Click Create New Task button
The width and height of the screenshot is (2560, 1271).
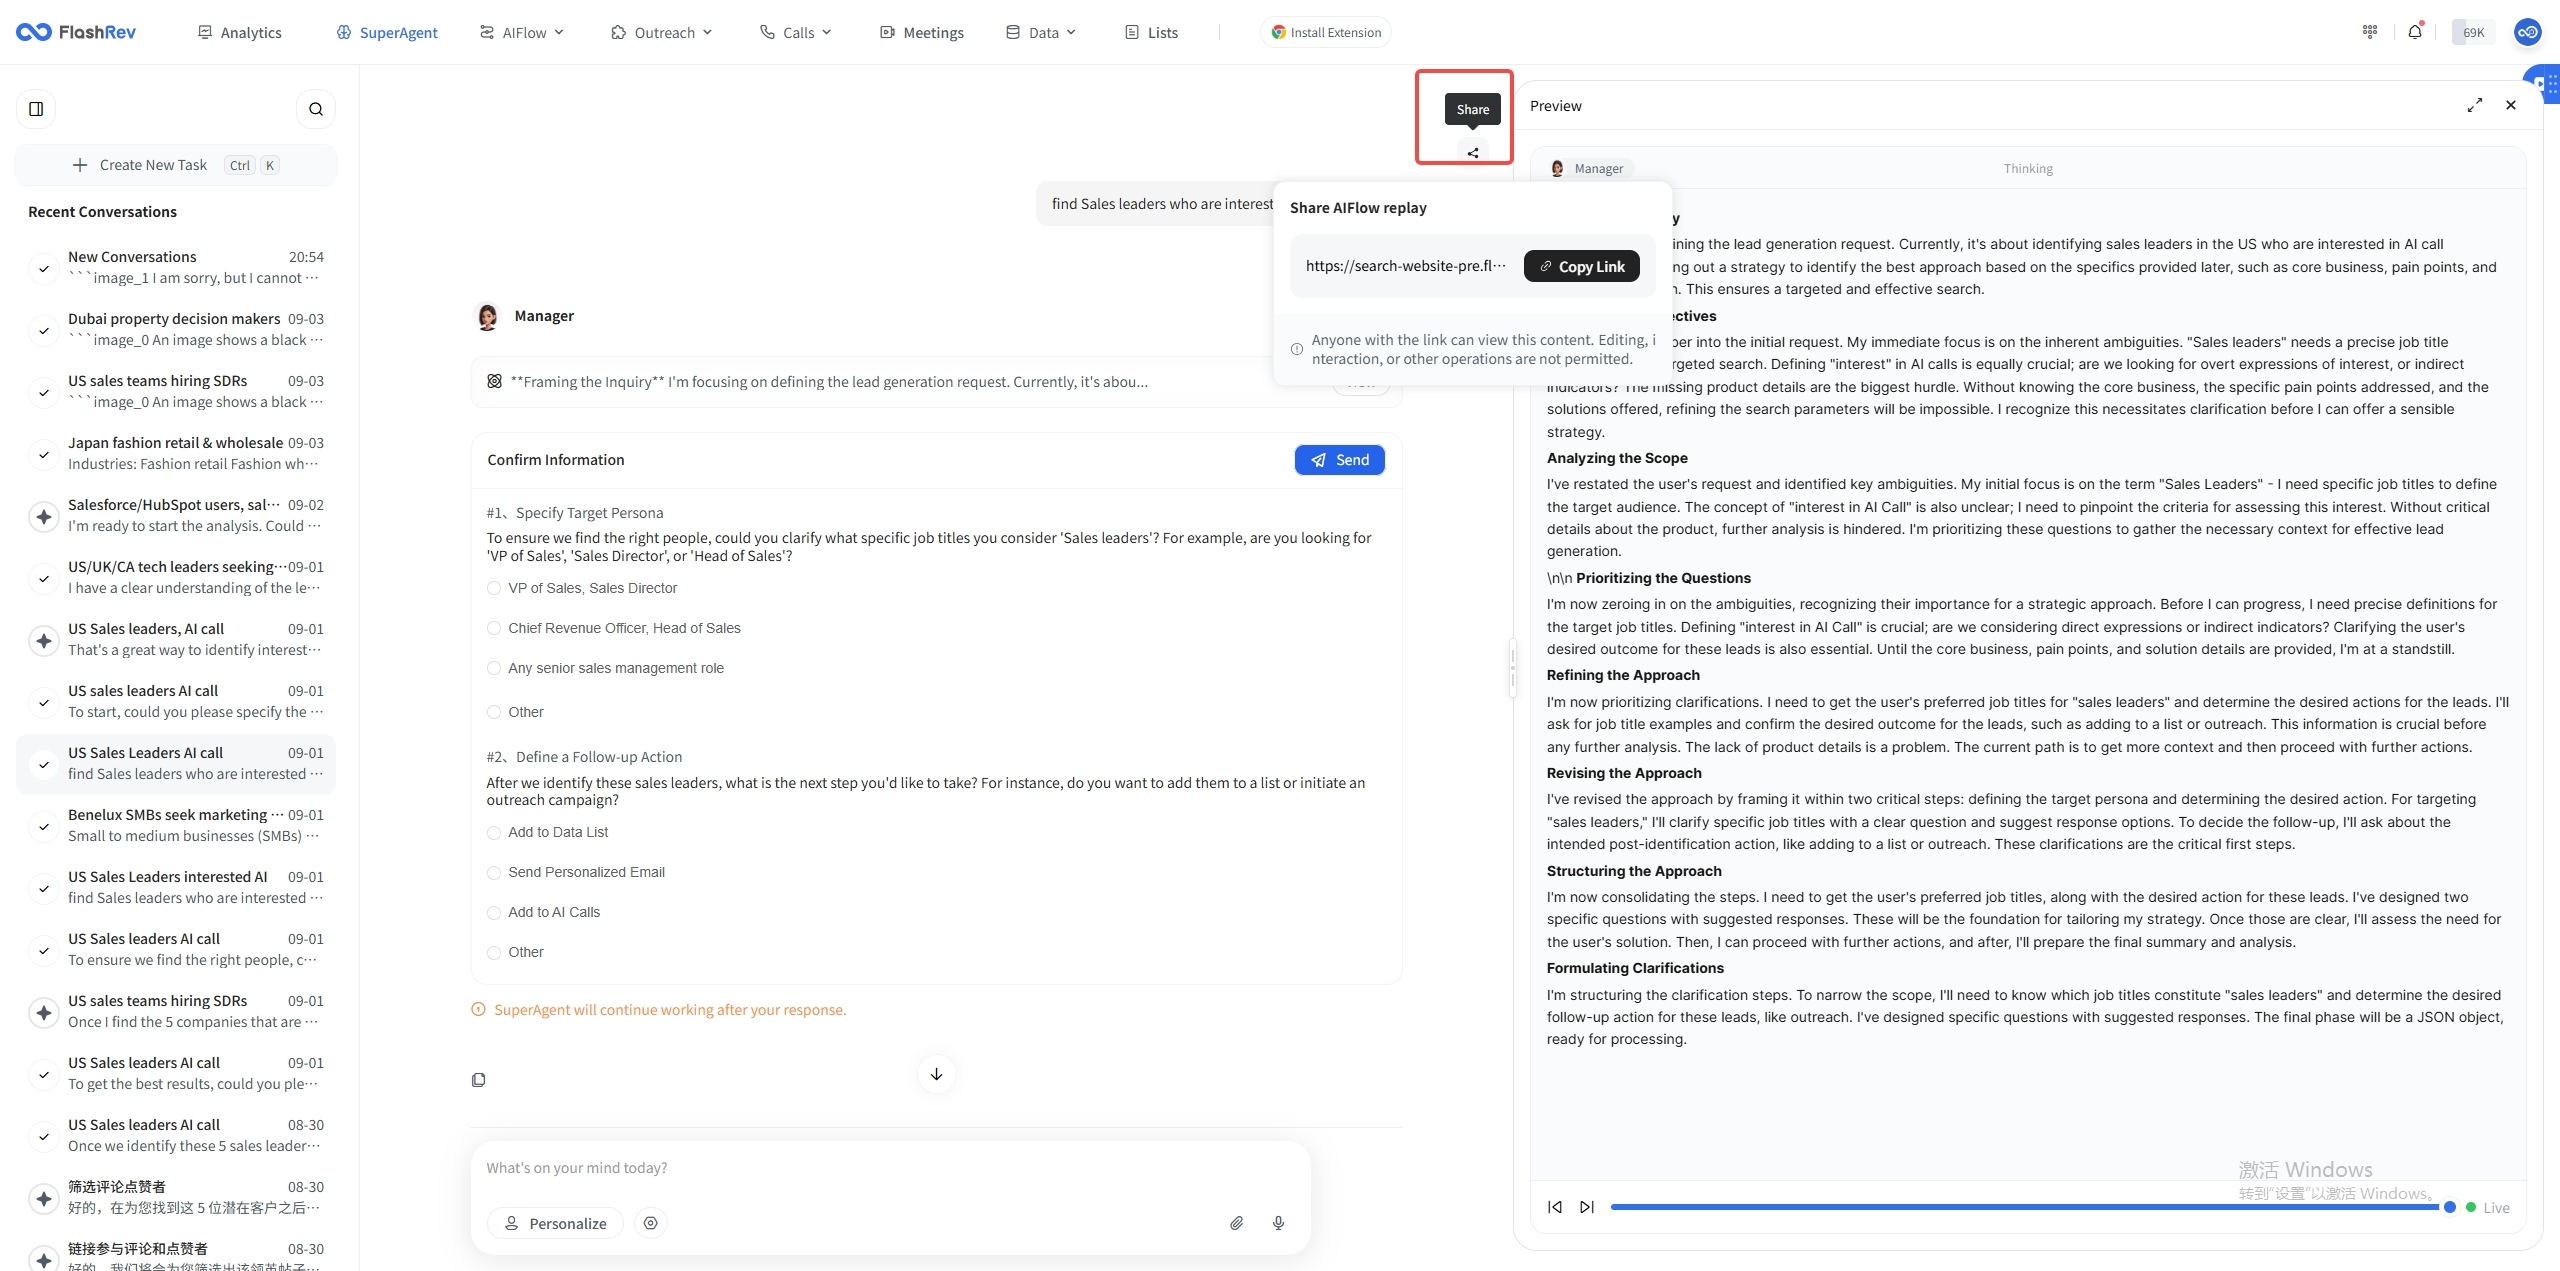[176, 165]
